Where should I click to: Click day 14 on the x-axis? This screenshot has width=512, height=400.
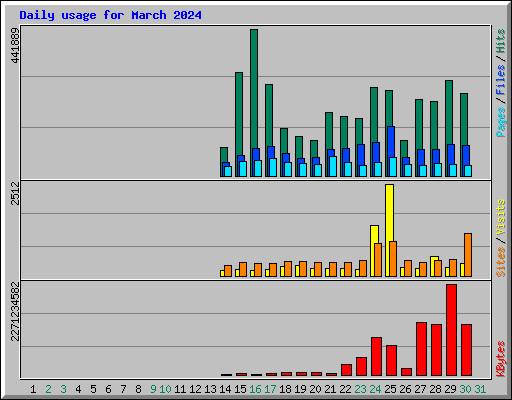tap(225, 389)
